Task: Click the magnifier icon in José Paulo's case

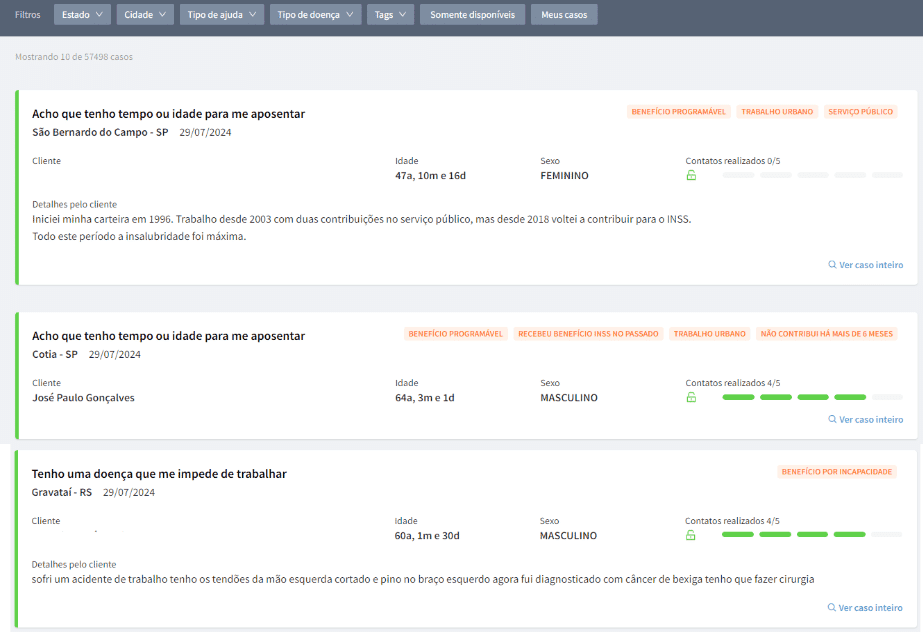Action: (x=832, y=420)
